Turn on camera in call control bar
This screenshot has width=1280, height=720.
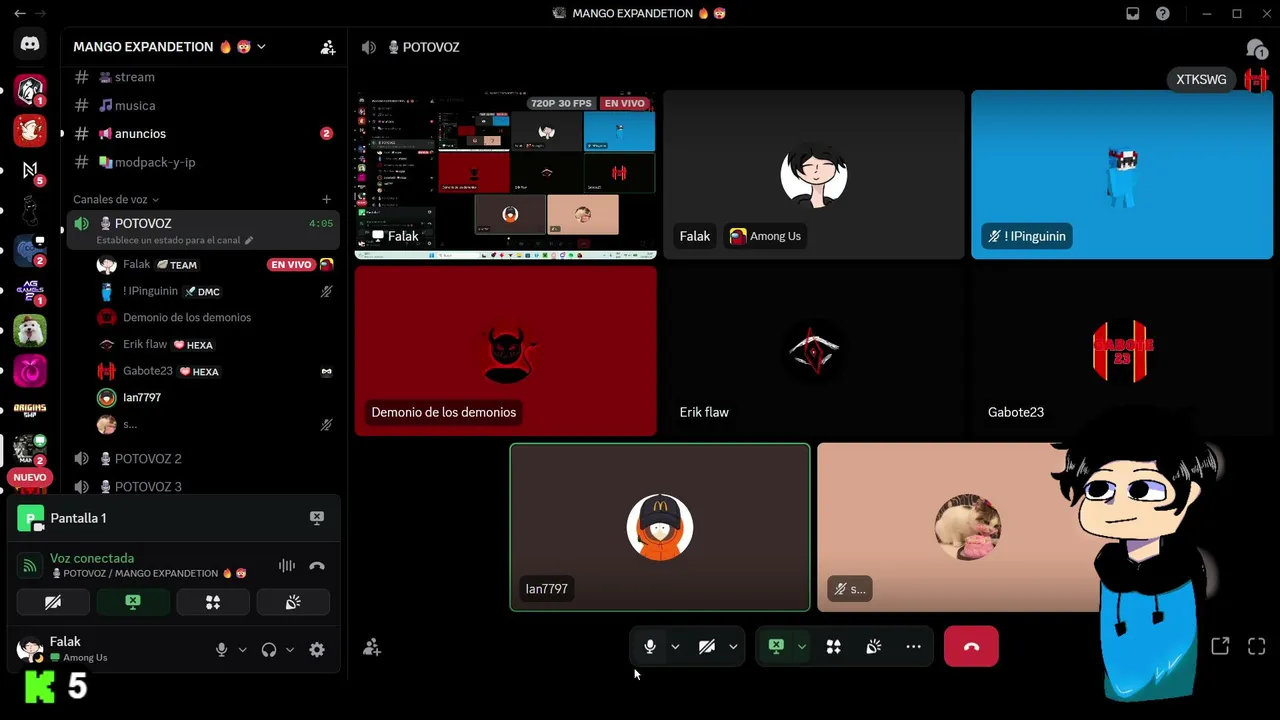tap(707, 647)
